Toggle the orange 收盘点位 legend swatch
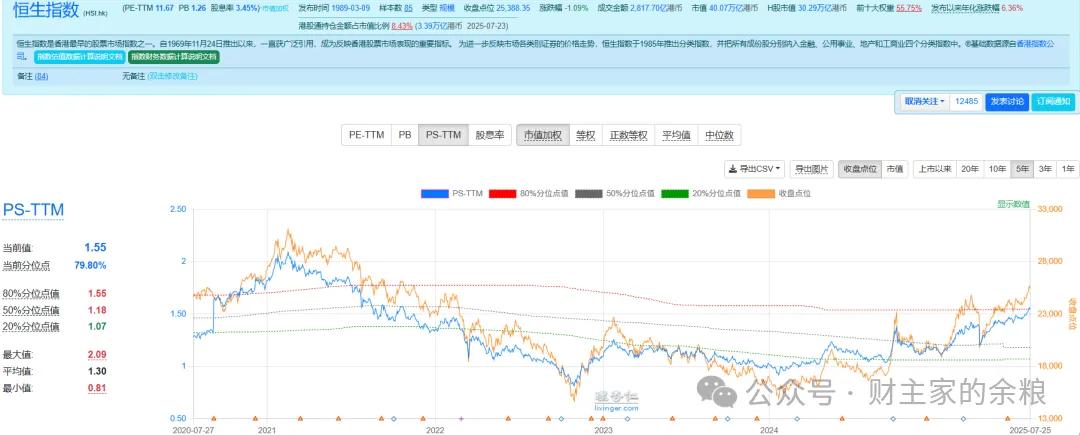Screen dimensions: 1080x435 [x=761, y=194]
